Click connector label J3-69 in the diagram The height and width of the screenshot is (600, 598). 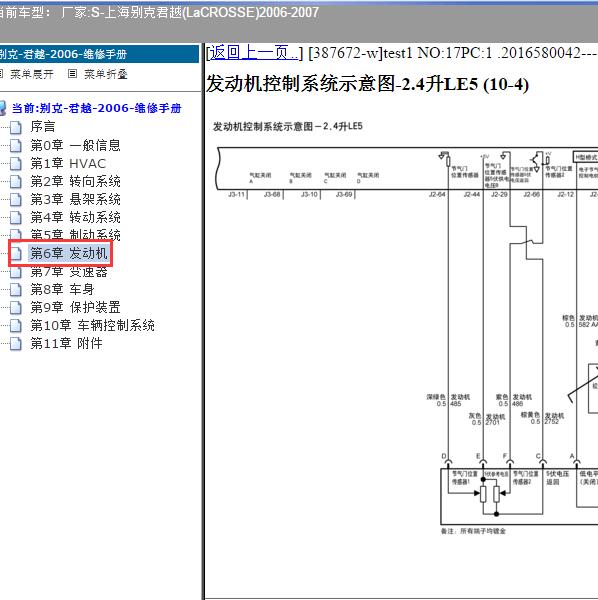[x=344, y=194]
